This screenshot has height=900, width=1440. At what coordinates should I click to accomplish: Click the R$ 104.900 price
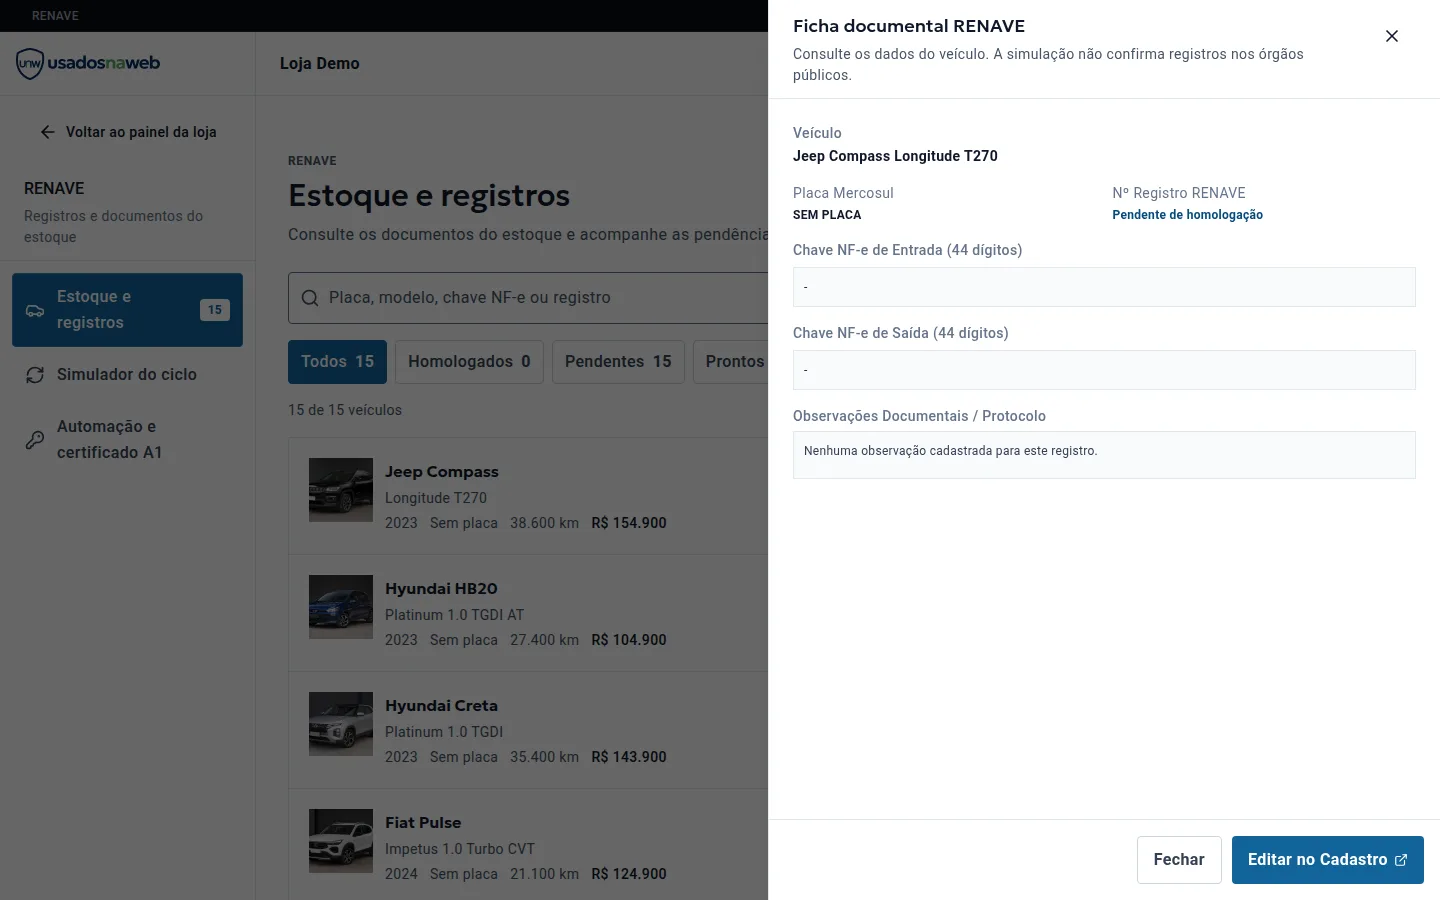[x=629, y=640]
